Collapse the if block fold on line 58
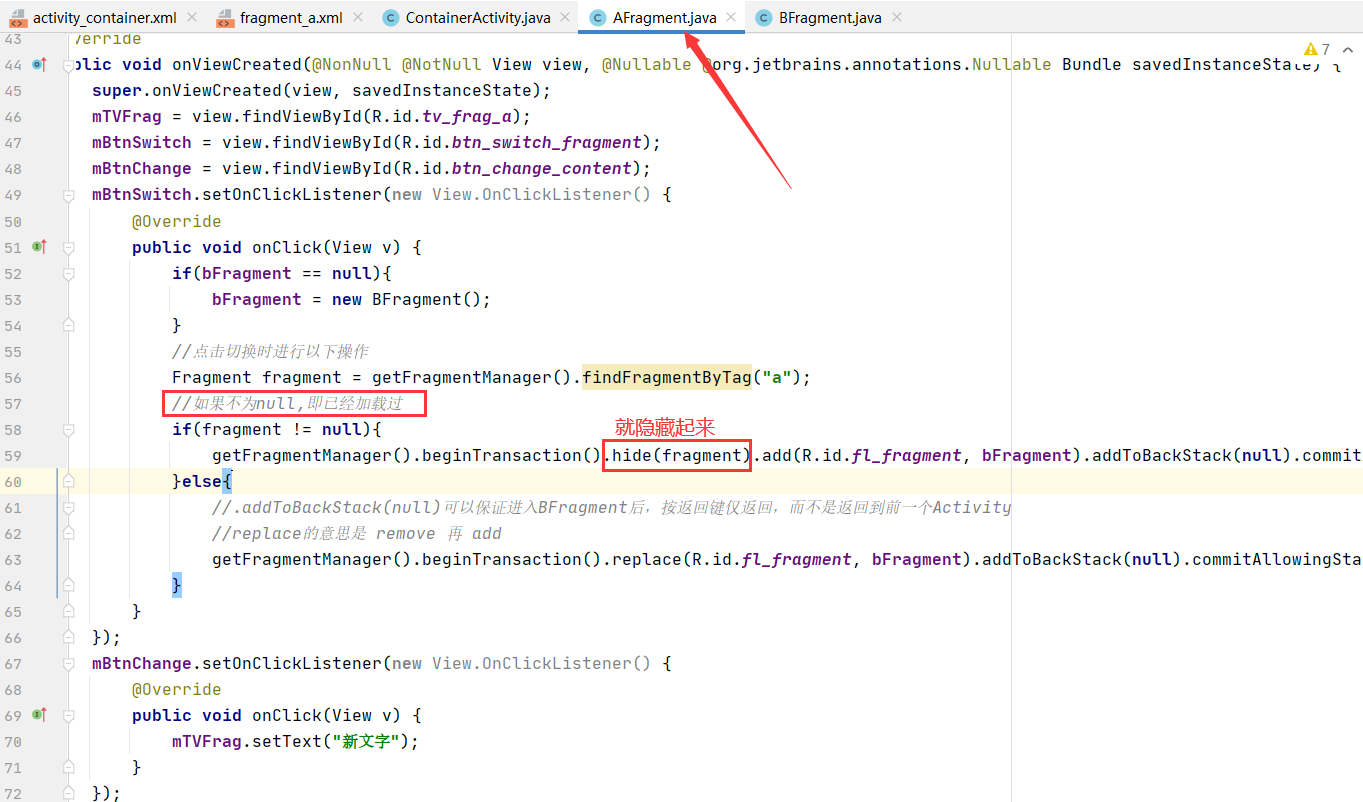Viewport: 1363px width, 802px height. point(68,428)
